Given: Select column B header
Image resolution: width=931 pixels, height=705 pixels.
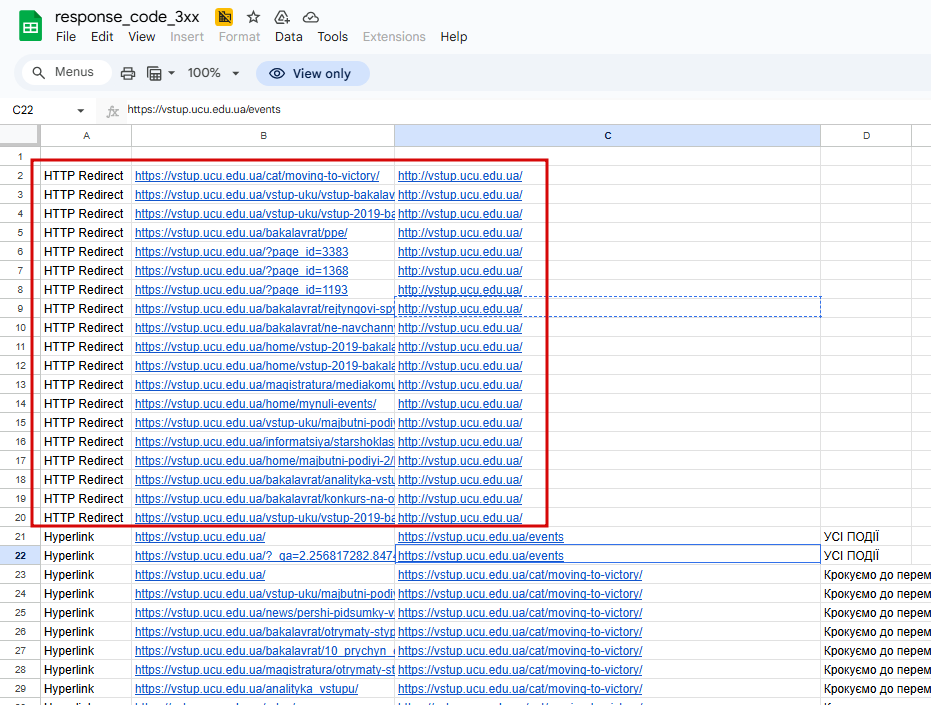Looking at the screenshot, I should pos(263,136).
